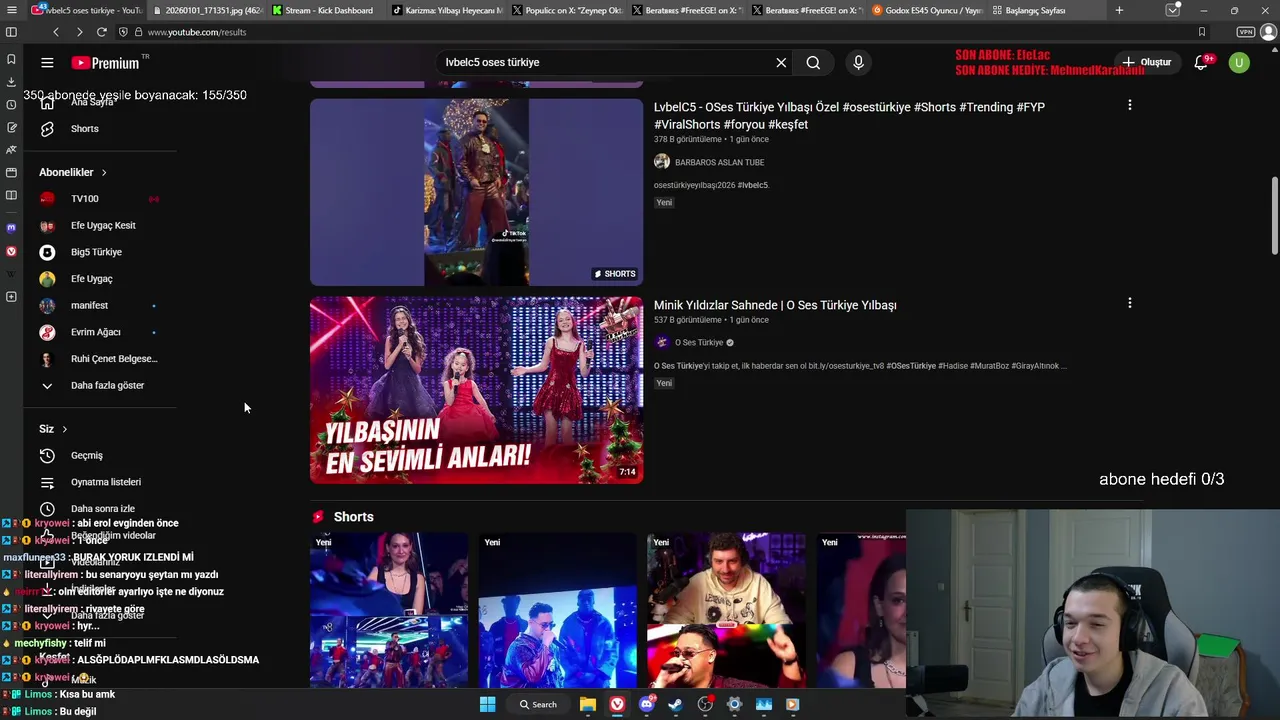Open the Mastodon web panel

[x=11, y=228]
